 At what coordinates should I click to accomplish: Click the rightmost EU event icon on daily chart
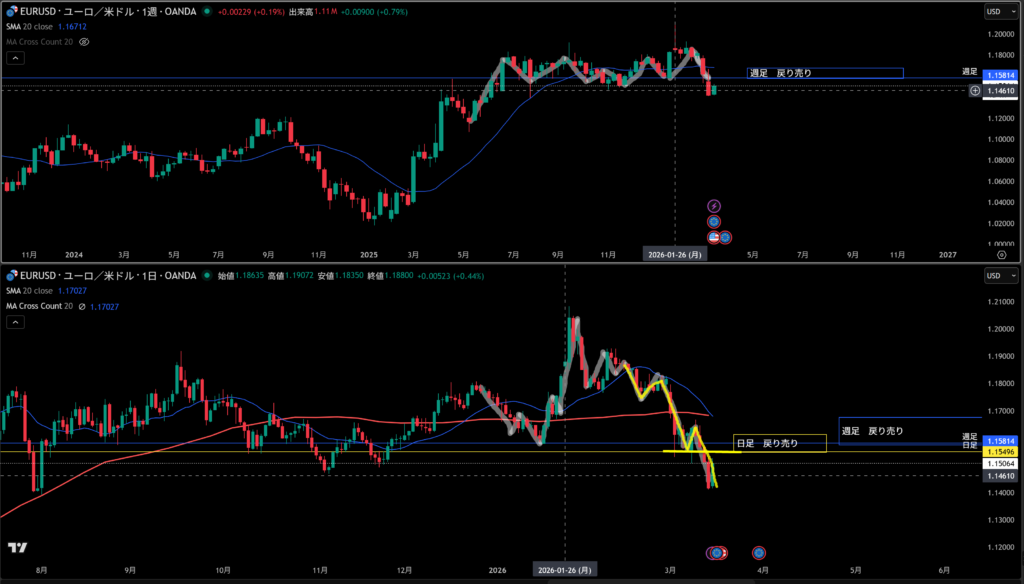759,552
